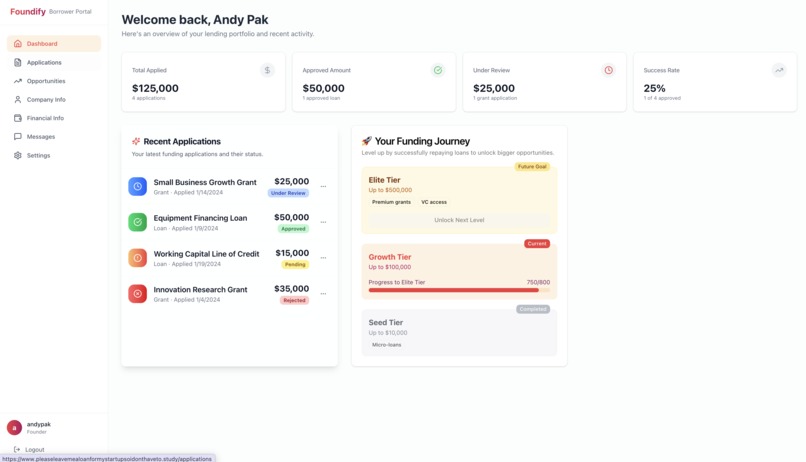This screenshot has height=462, width=806.
Task: Click the $35,000 amount on Innovation Research Grant
Action: (x=291, y=289)
